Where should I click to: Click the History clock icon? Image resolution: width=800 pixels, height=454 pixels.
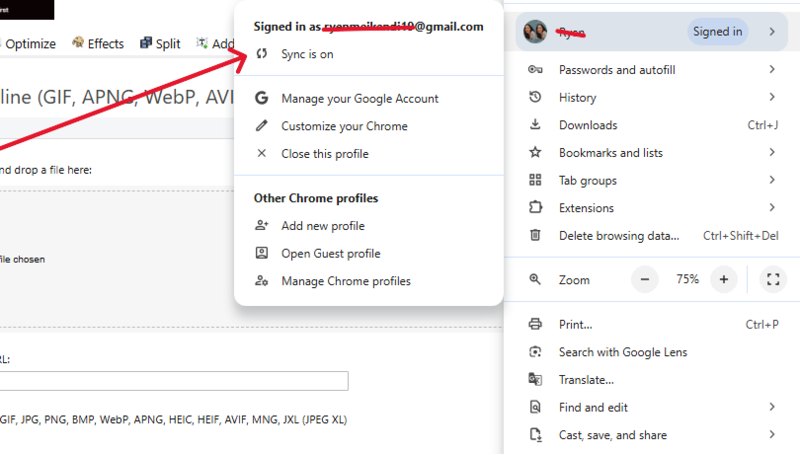point(535,97)
